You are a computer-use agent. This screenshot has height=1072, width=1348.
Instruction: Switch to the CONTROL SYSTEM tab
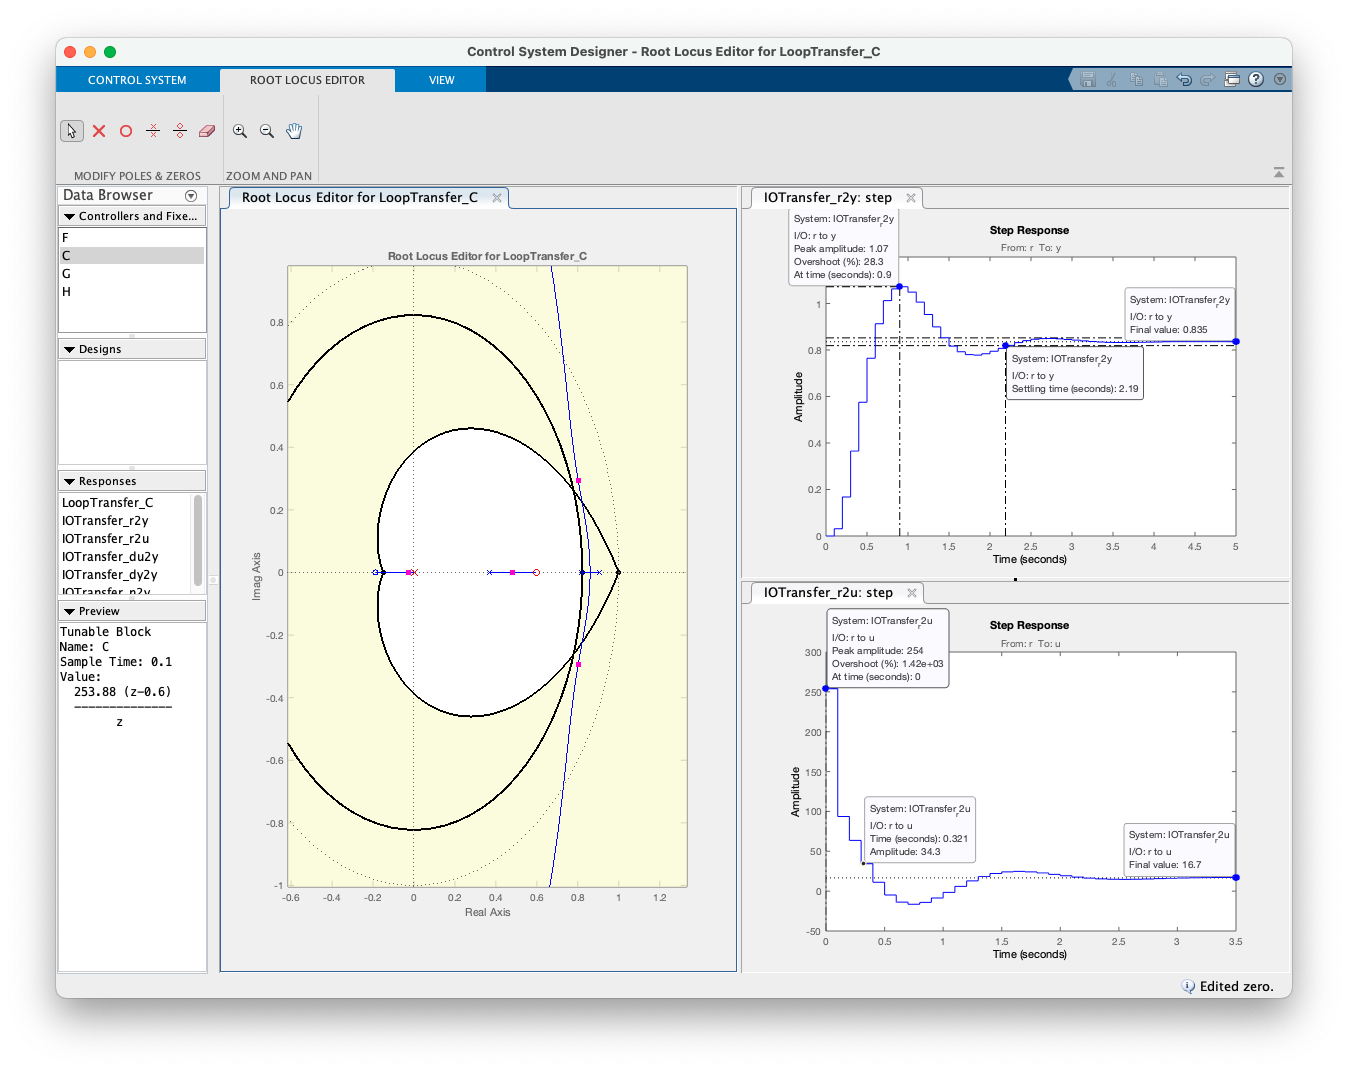137,80
